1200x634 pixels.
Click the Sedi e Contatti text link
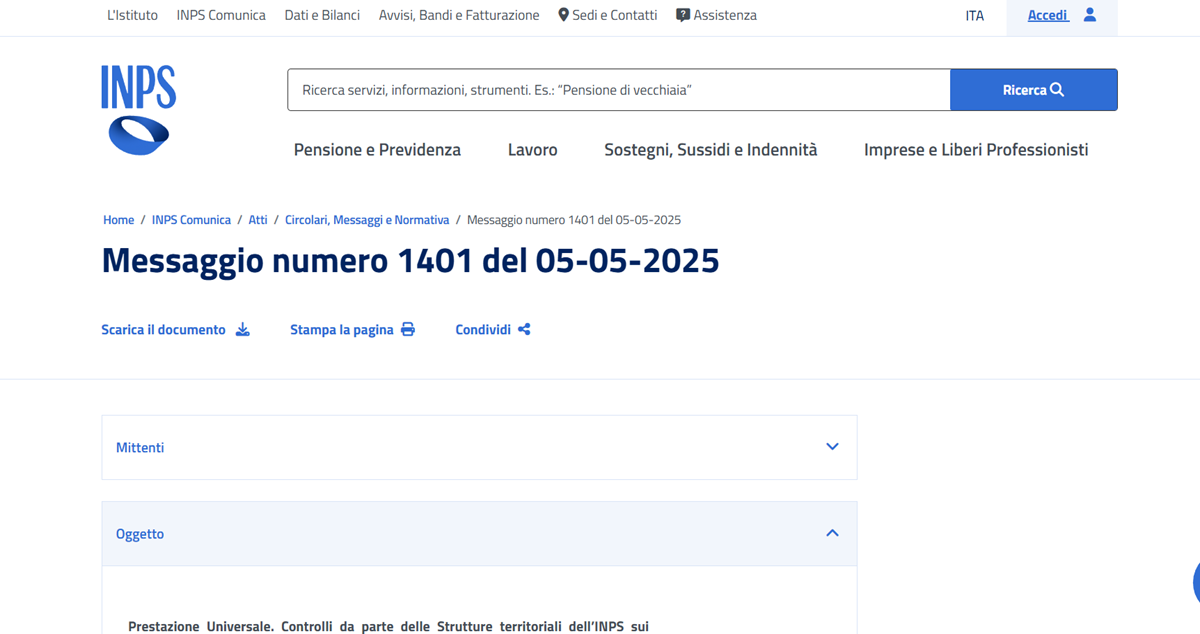pyautogui.click(x=615, y=15)
